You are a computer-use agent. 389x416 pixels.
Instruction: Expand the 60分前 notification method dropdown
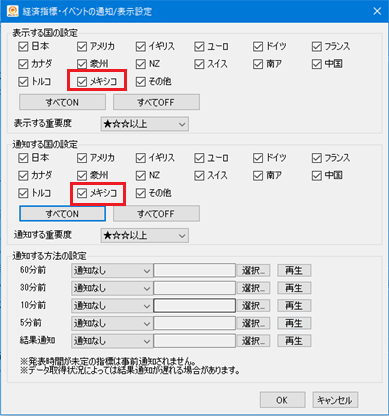pyautogui.click(x=112, y=271)
